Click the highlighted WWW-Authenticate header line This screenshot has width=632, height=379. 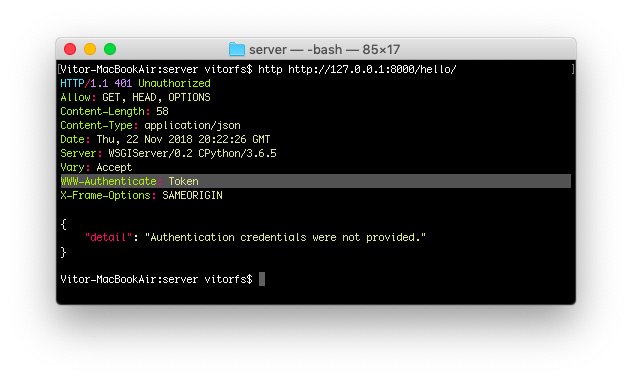click(316, 181)
